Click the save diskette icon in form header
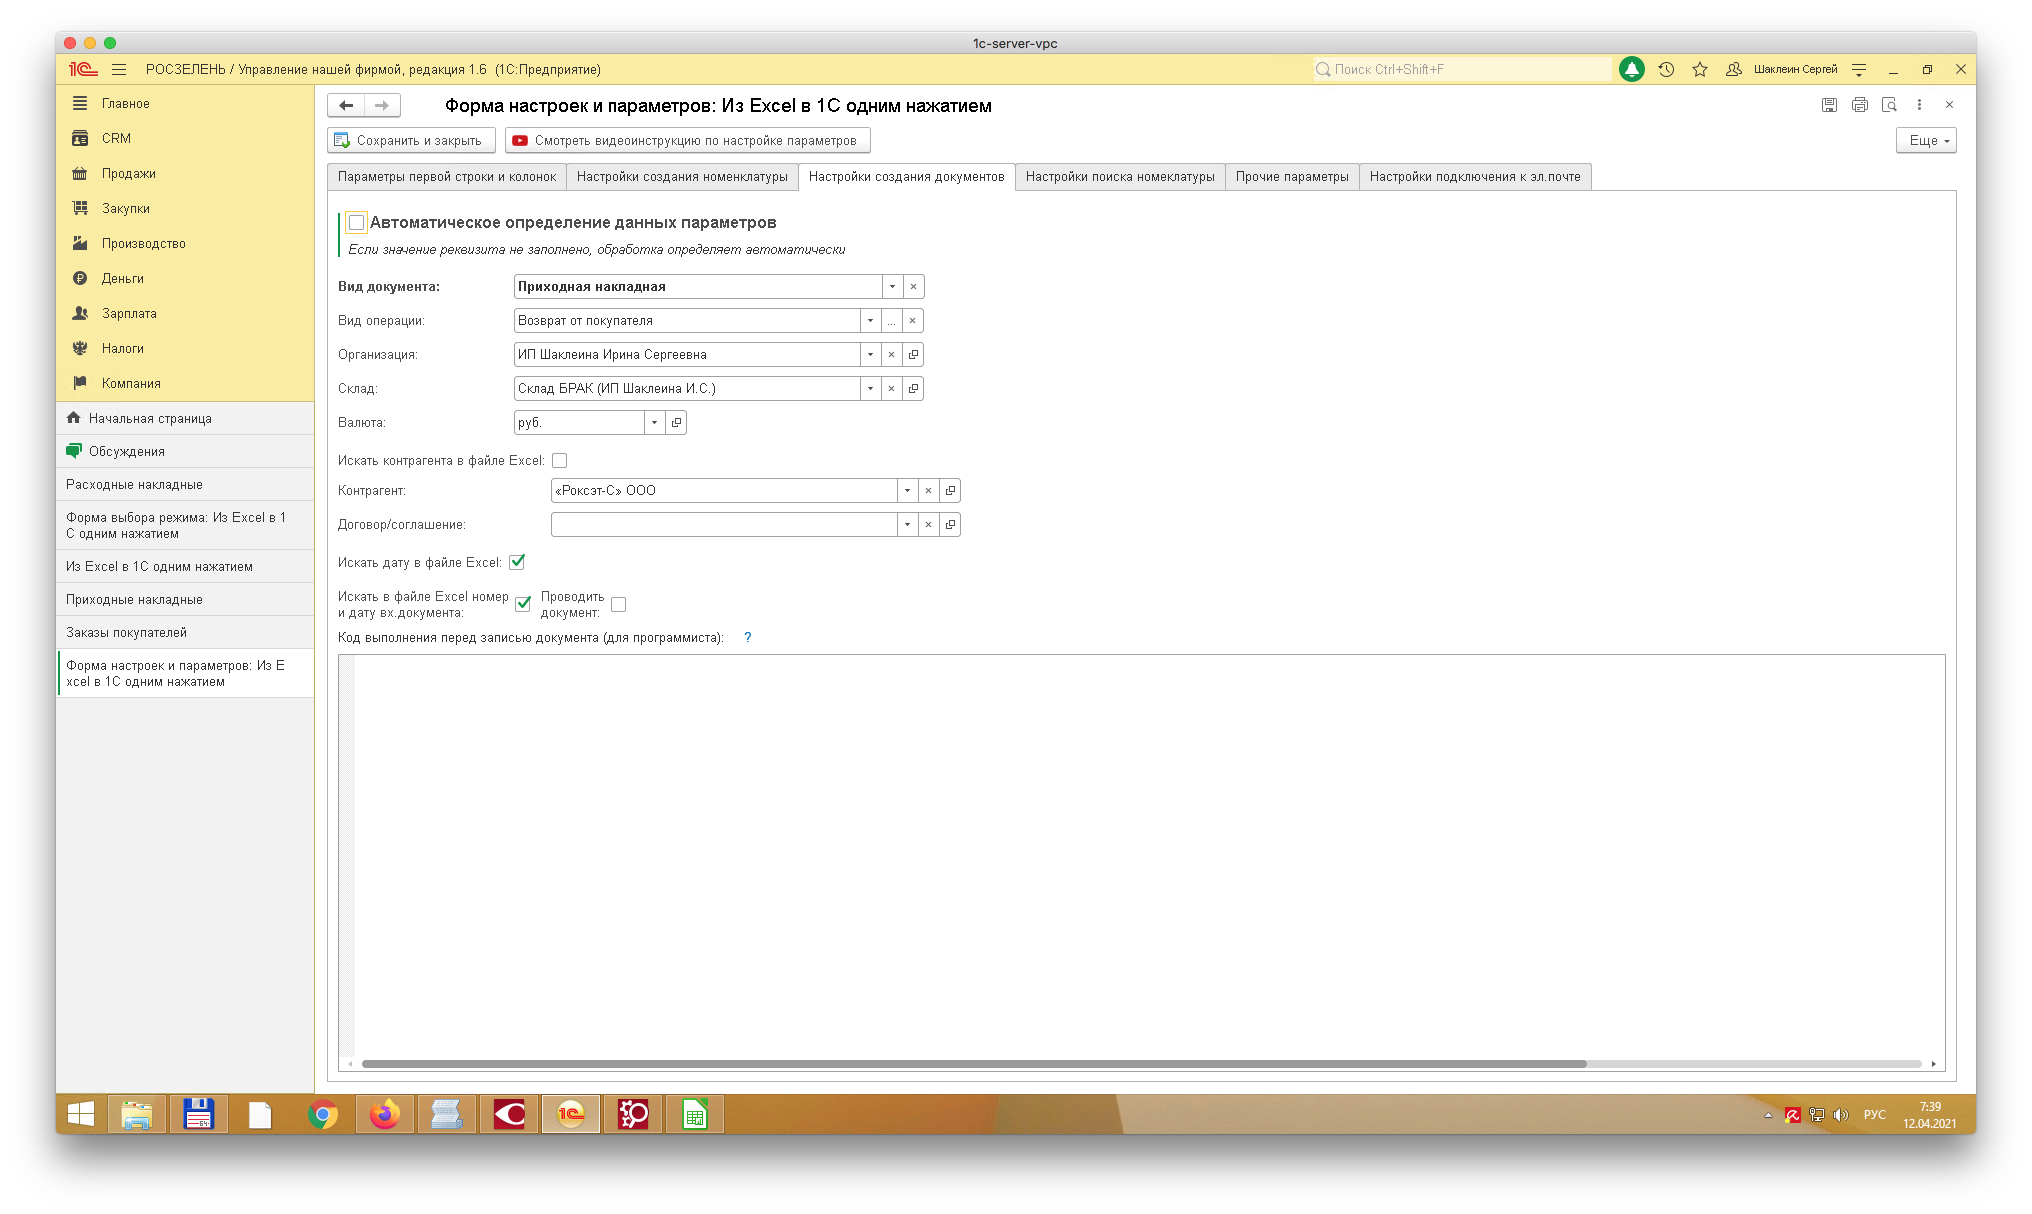The height and width of the screenshot is (1214, 2032). [x=1829, y=105]
